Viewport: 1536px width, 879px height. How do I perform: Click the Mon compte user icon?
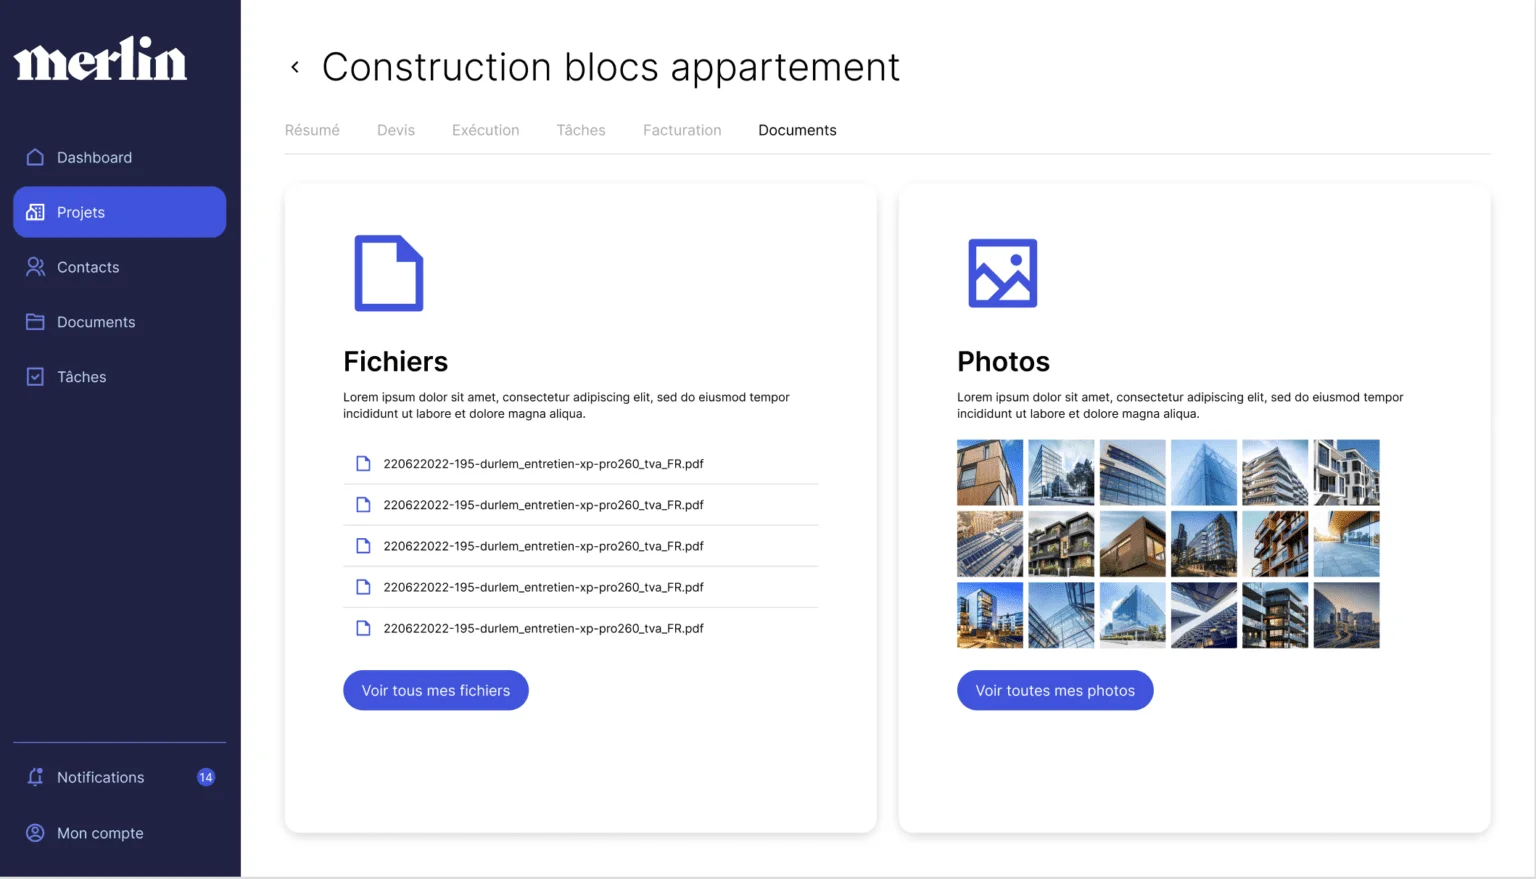point(35,833)
